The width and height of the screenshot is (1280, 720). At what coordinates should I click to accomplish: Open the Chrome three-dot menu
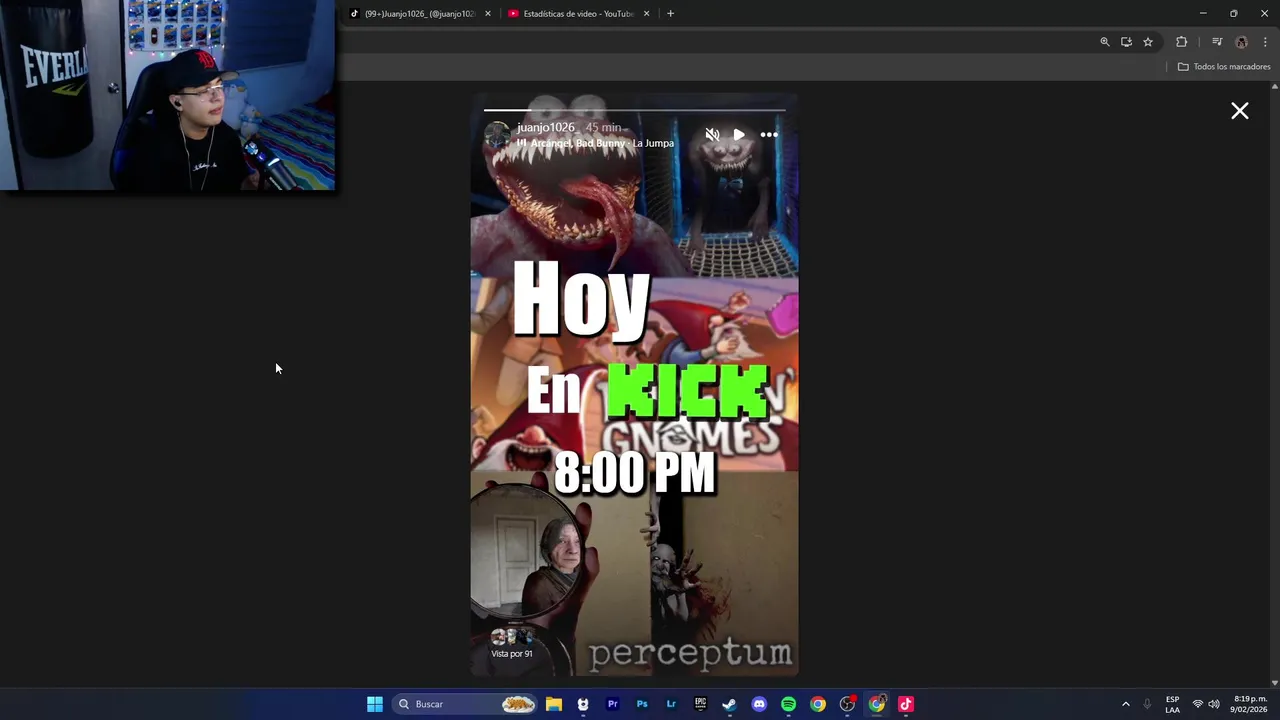(x=1265, y=42)
